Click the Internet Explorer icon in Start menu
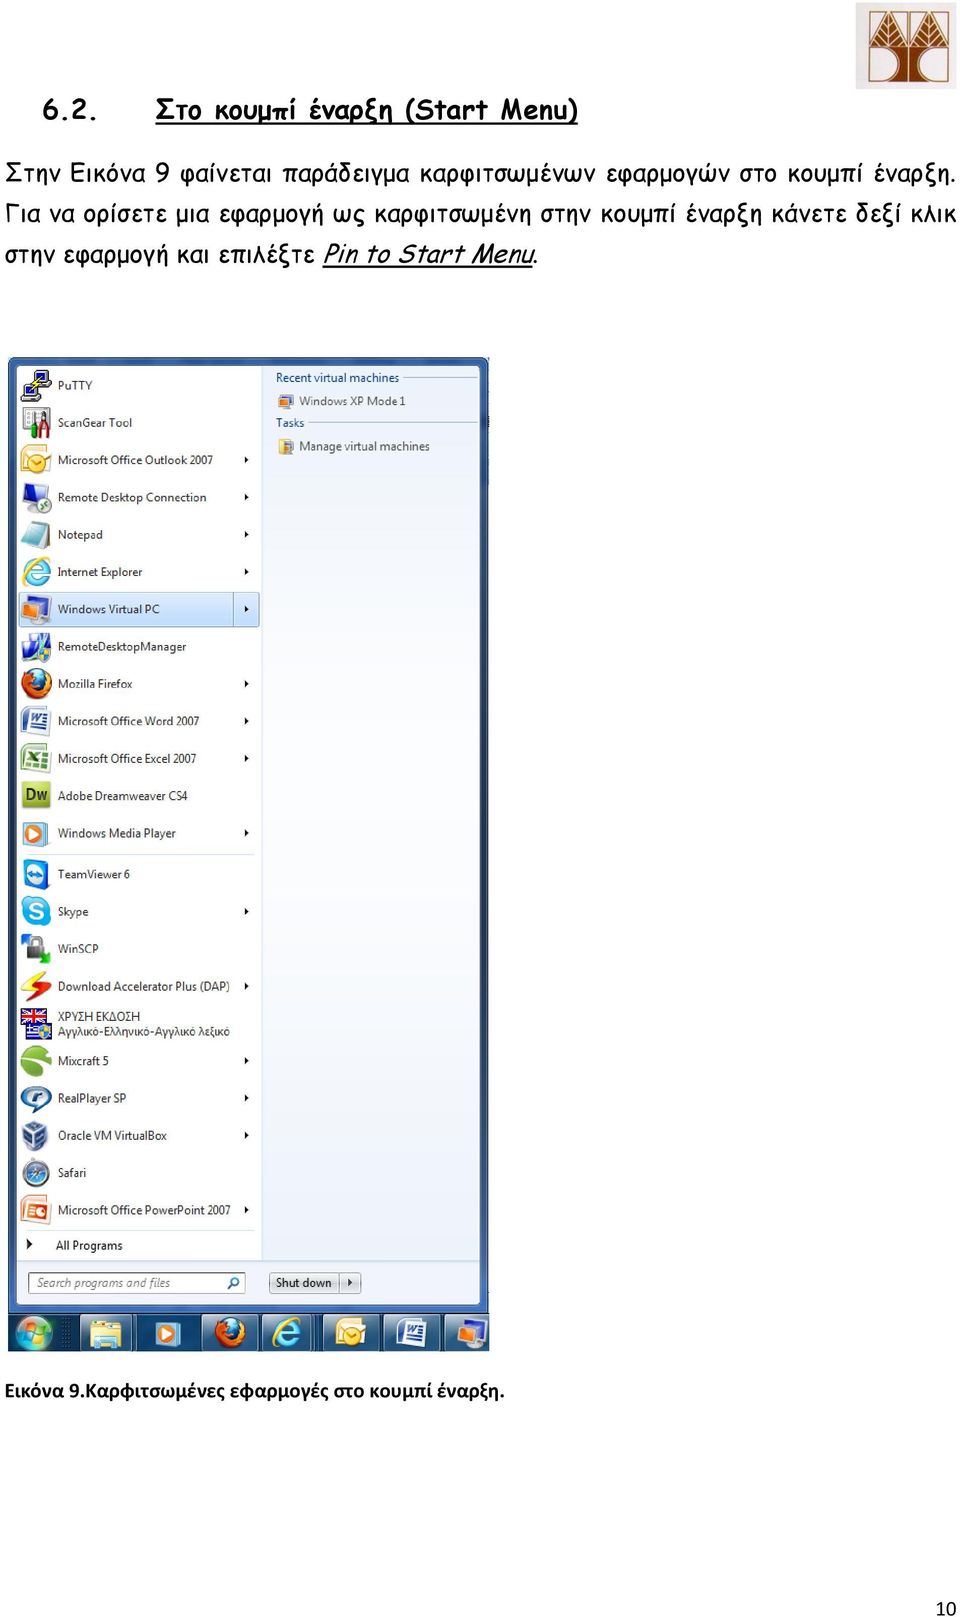 point(37,572)
